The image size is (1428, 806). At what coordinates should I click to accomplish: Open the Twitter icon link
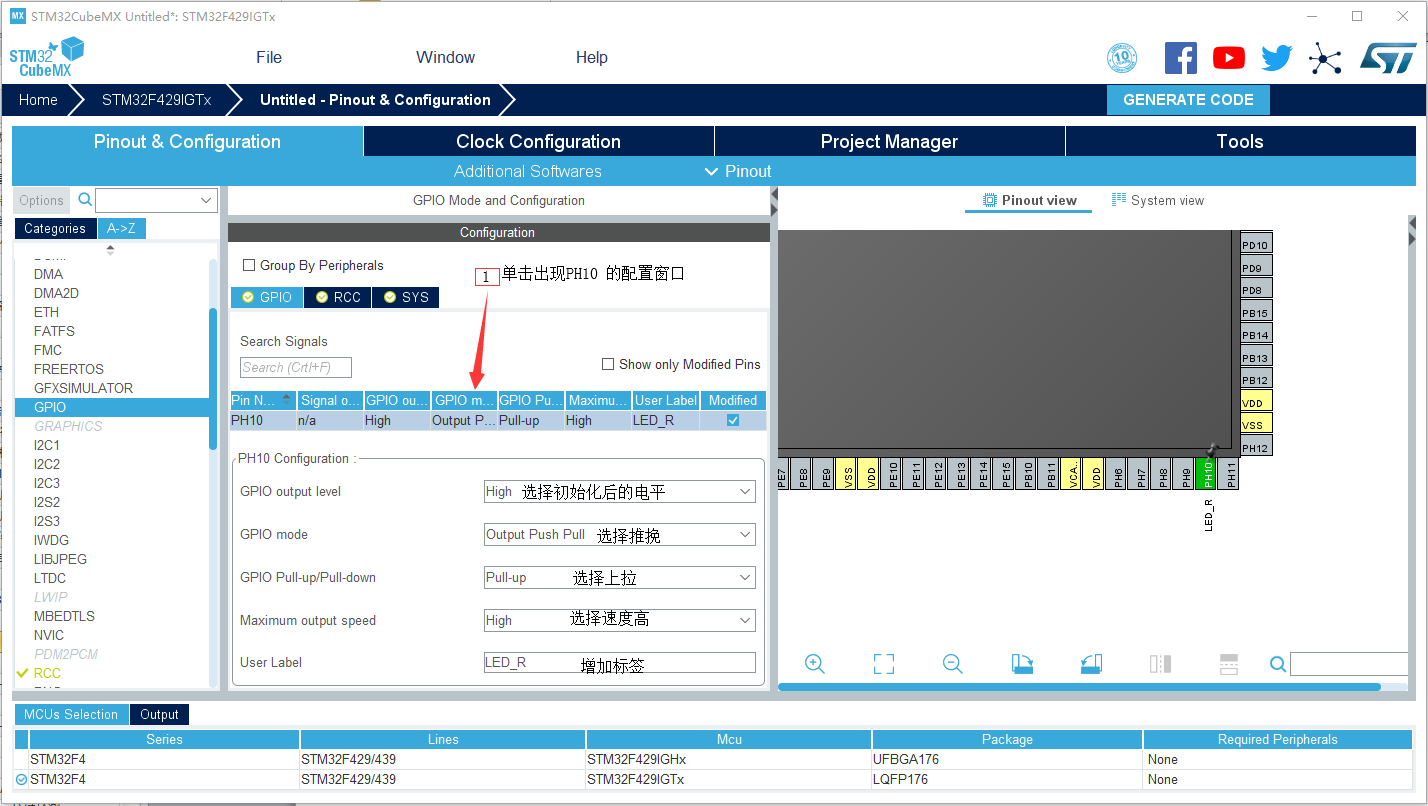[x=1277, y=58]
